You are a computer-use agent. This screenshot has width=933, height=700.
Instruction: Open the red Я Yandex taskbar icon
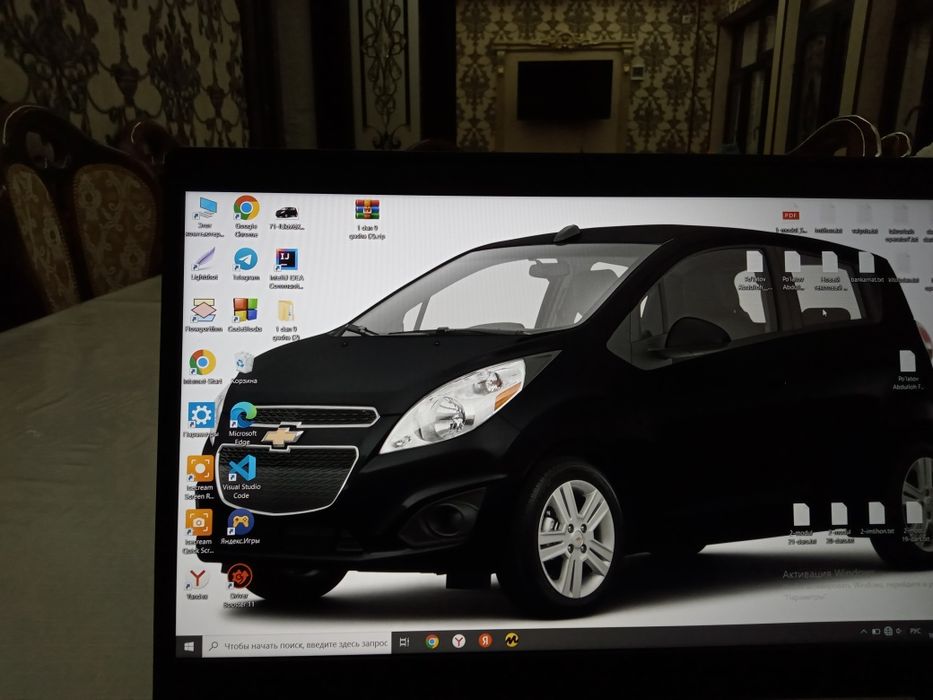485,640
